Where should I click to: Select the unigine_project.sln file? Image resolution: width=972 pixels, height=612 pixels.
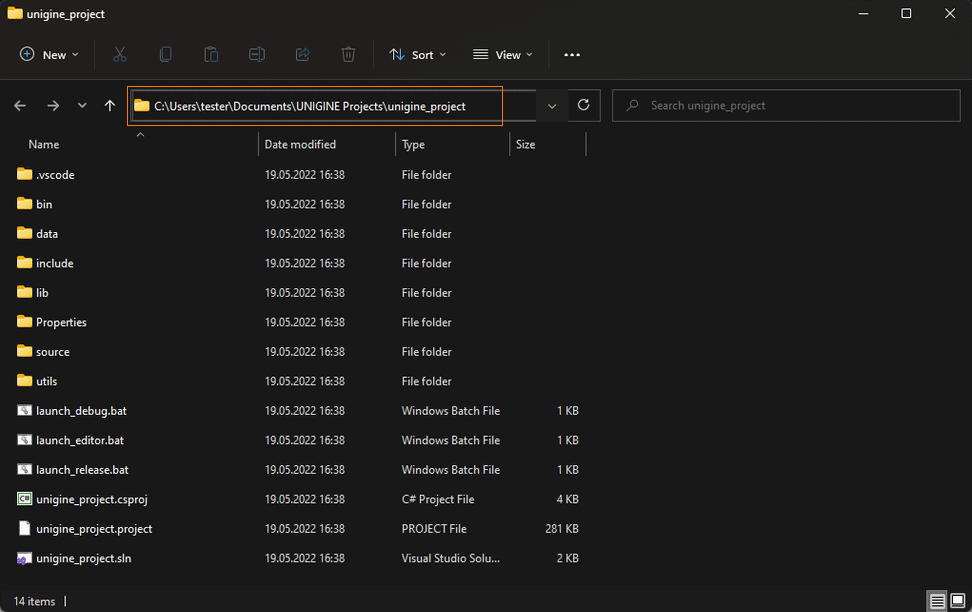point(83,558)
